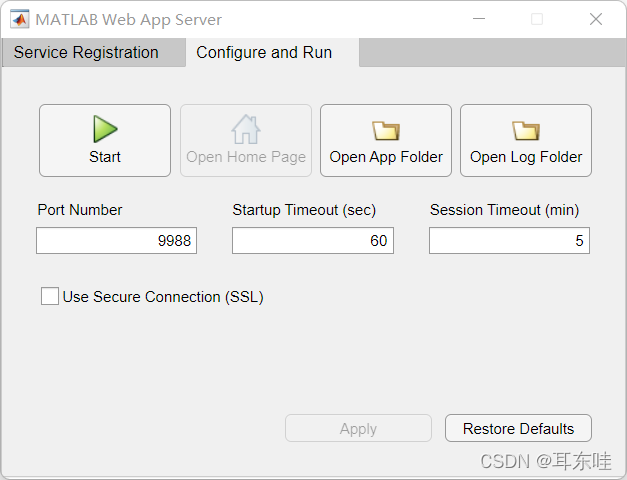Restore default settings
This screenshot has height=480, width=627.
pos(518,428)
